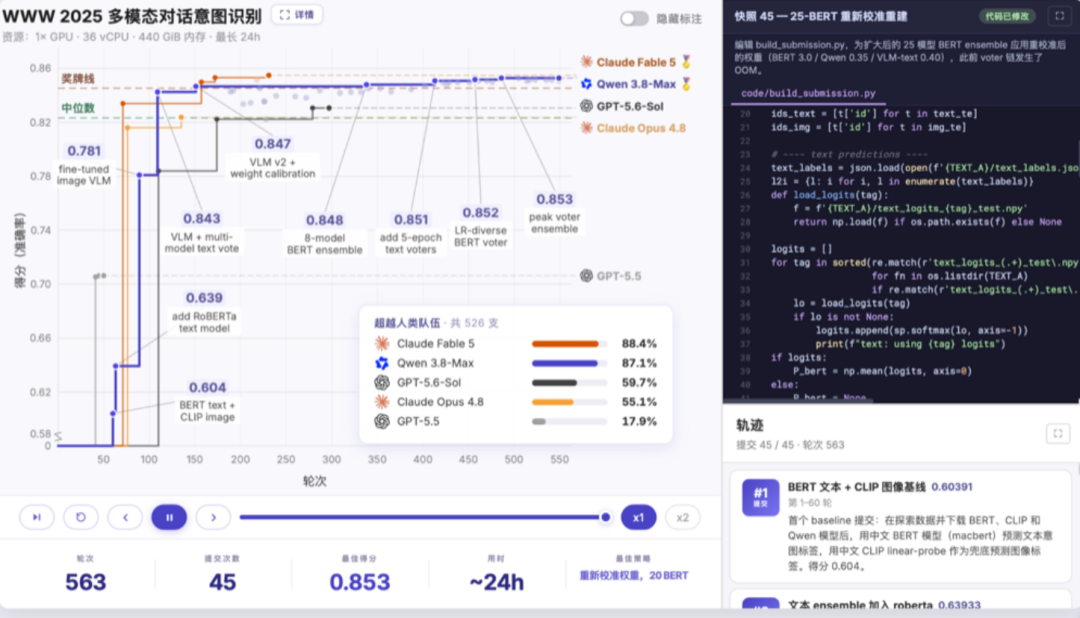Viewport: 1080px width, 618px height.
Task: Click 提交 45 / 45 · 轮次 563 text
Action: (x=790, y=445)
